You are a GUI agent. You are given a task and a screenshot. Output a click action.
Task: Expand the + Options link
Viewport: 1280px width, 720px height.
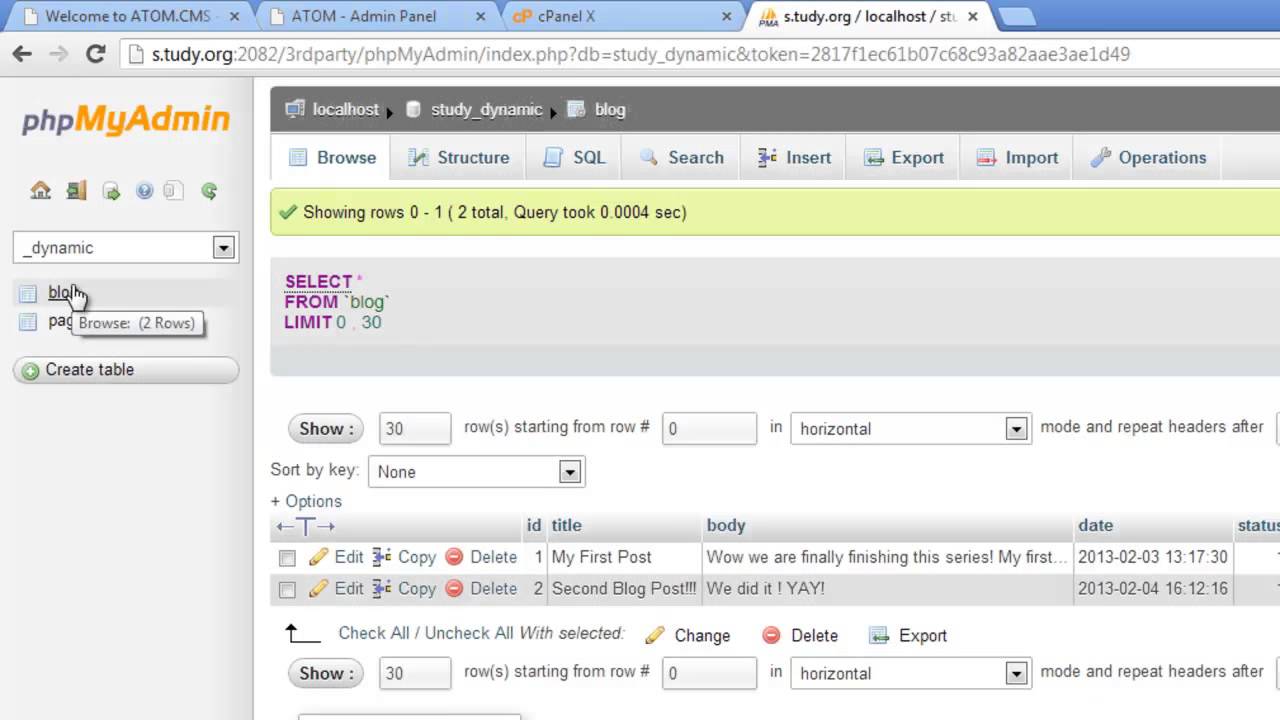[306, 501]
